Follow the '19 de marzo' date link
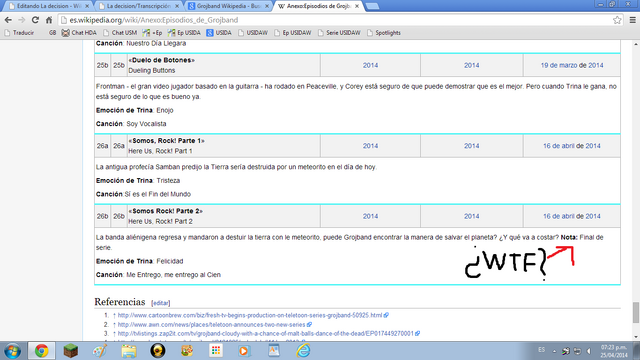640x360 pixels. [x=559, y=65]
